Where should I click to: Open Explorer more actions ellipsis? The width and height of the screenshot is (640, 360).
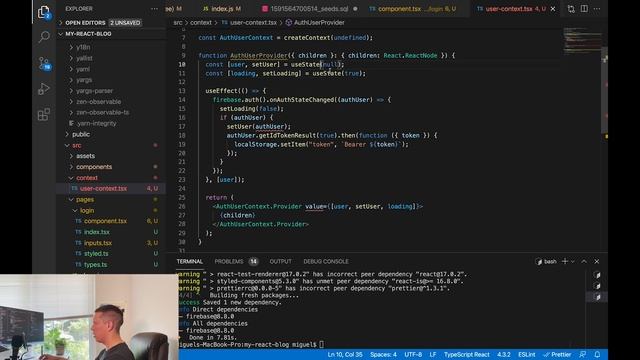click(154, 9)
